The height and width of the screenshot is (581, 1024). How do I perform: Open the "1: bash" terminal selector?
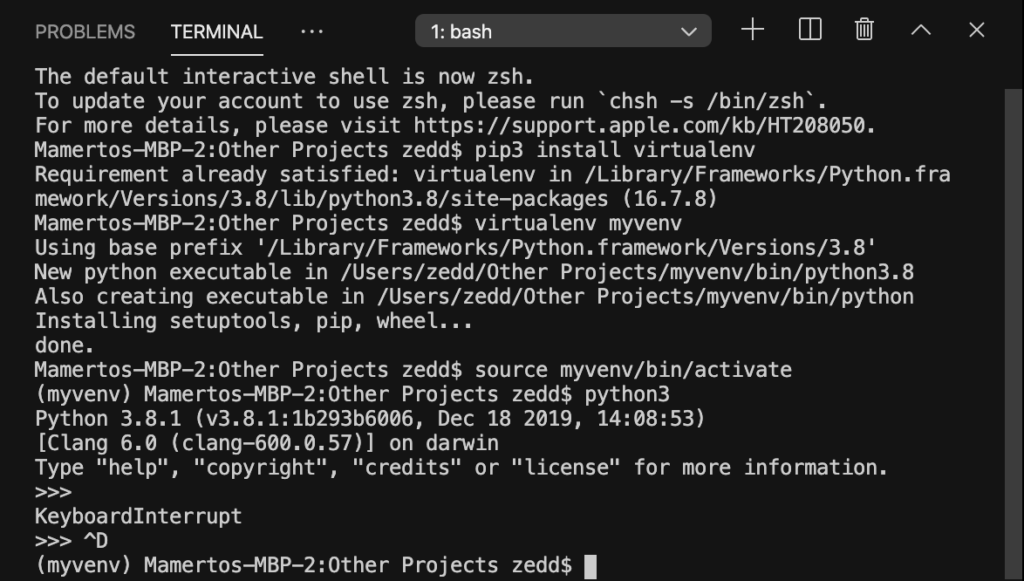tap(563, 31)
